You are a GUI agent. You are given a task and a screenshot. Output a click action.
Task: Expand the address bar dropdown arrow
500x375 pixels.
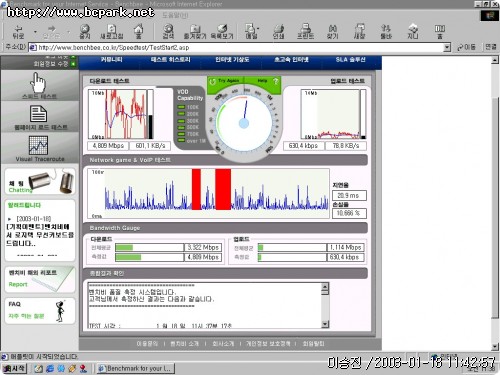pos(447,48)
